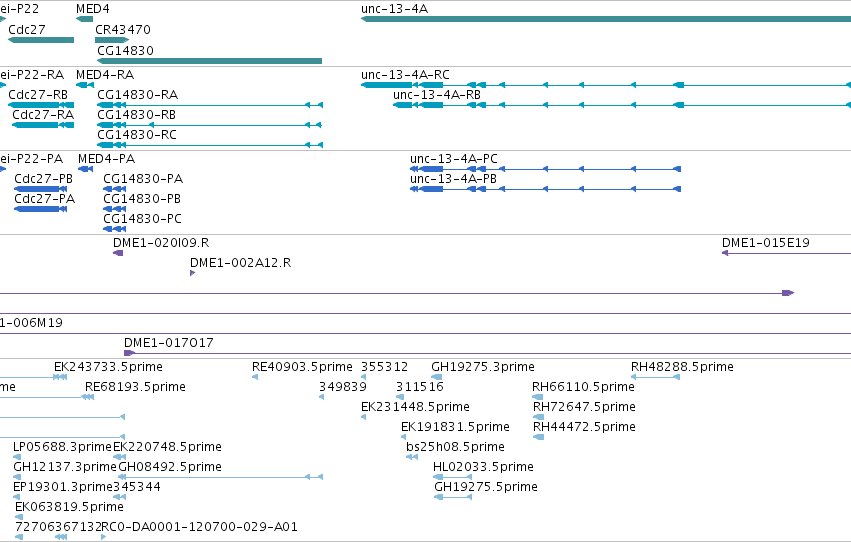Select EST HL02033.5prime label
The width and height of the screenshot is (851, 542).
(x=483, y=467)
